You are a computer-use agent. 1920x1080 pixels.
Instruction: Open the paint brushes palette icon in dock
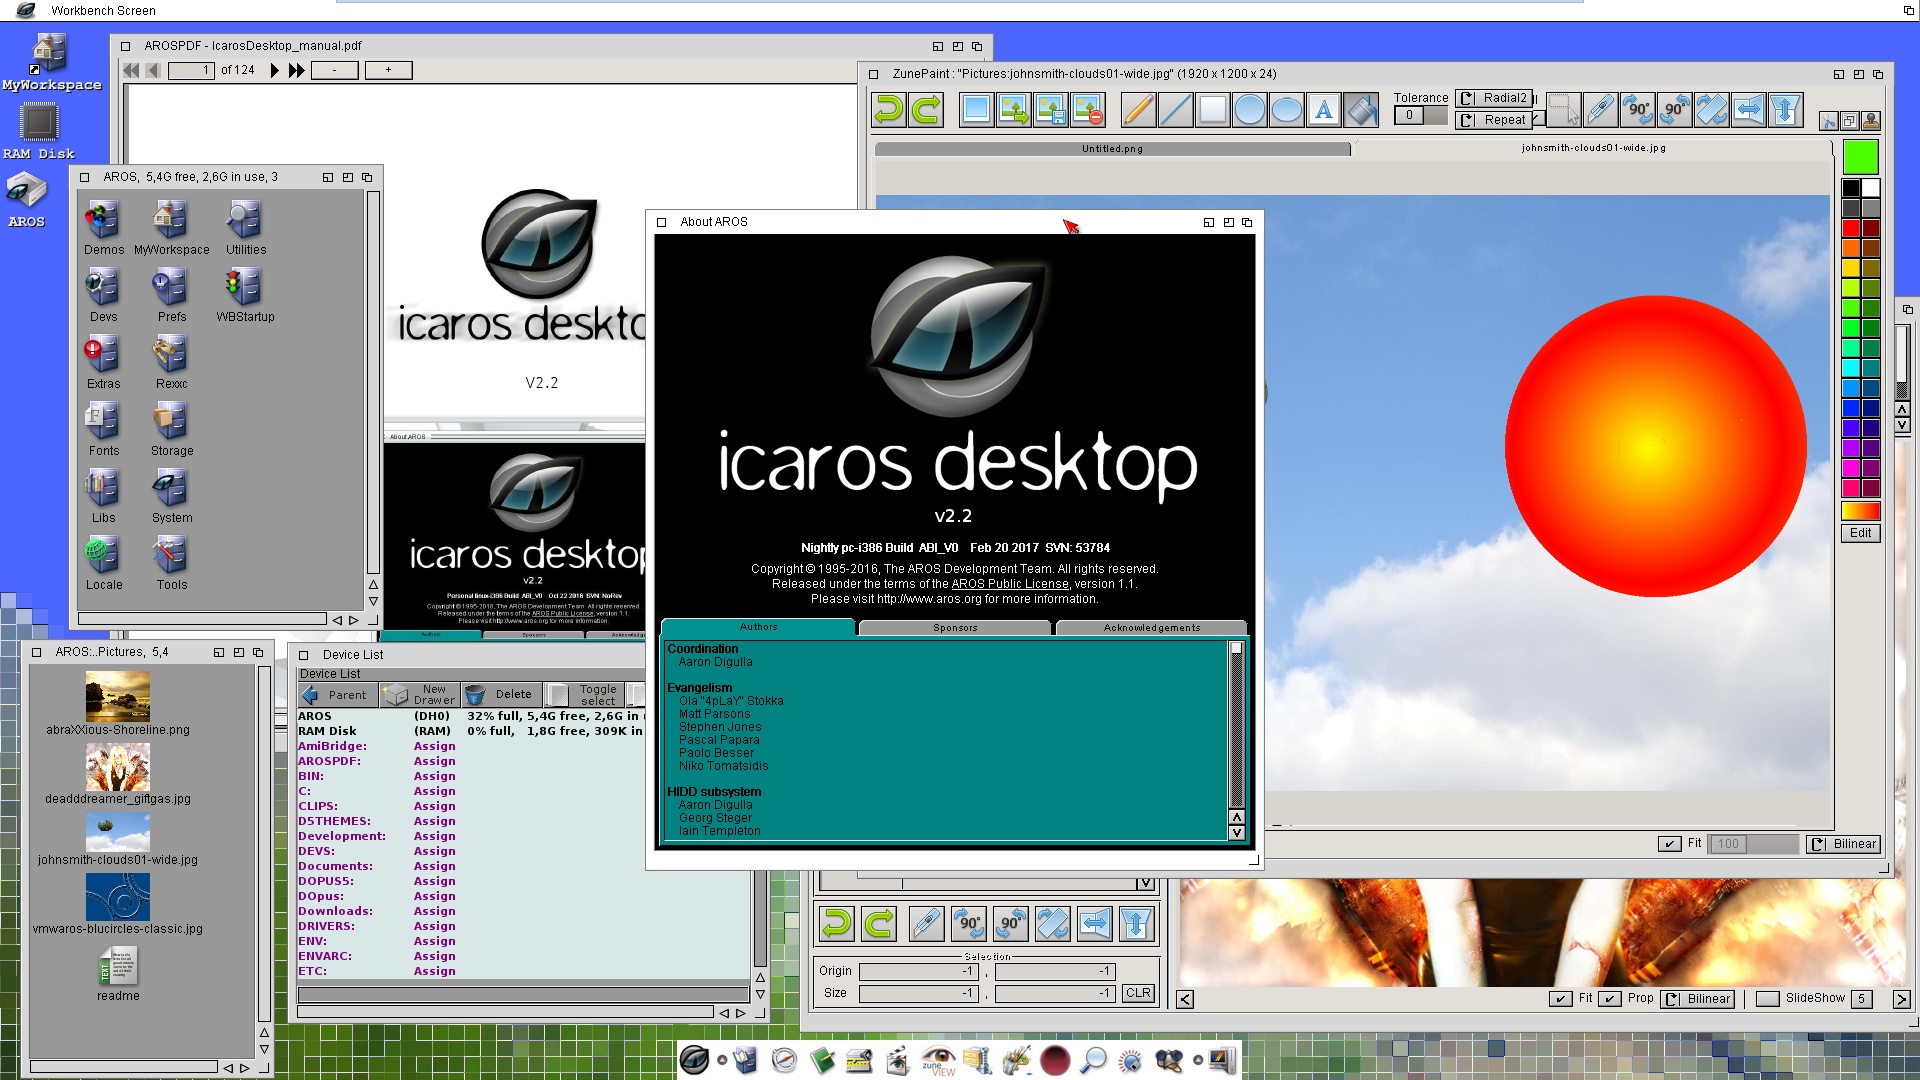(x=1016, y=1060)
